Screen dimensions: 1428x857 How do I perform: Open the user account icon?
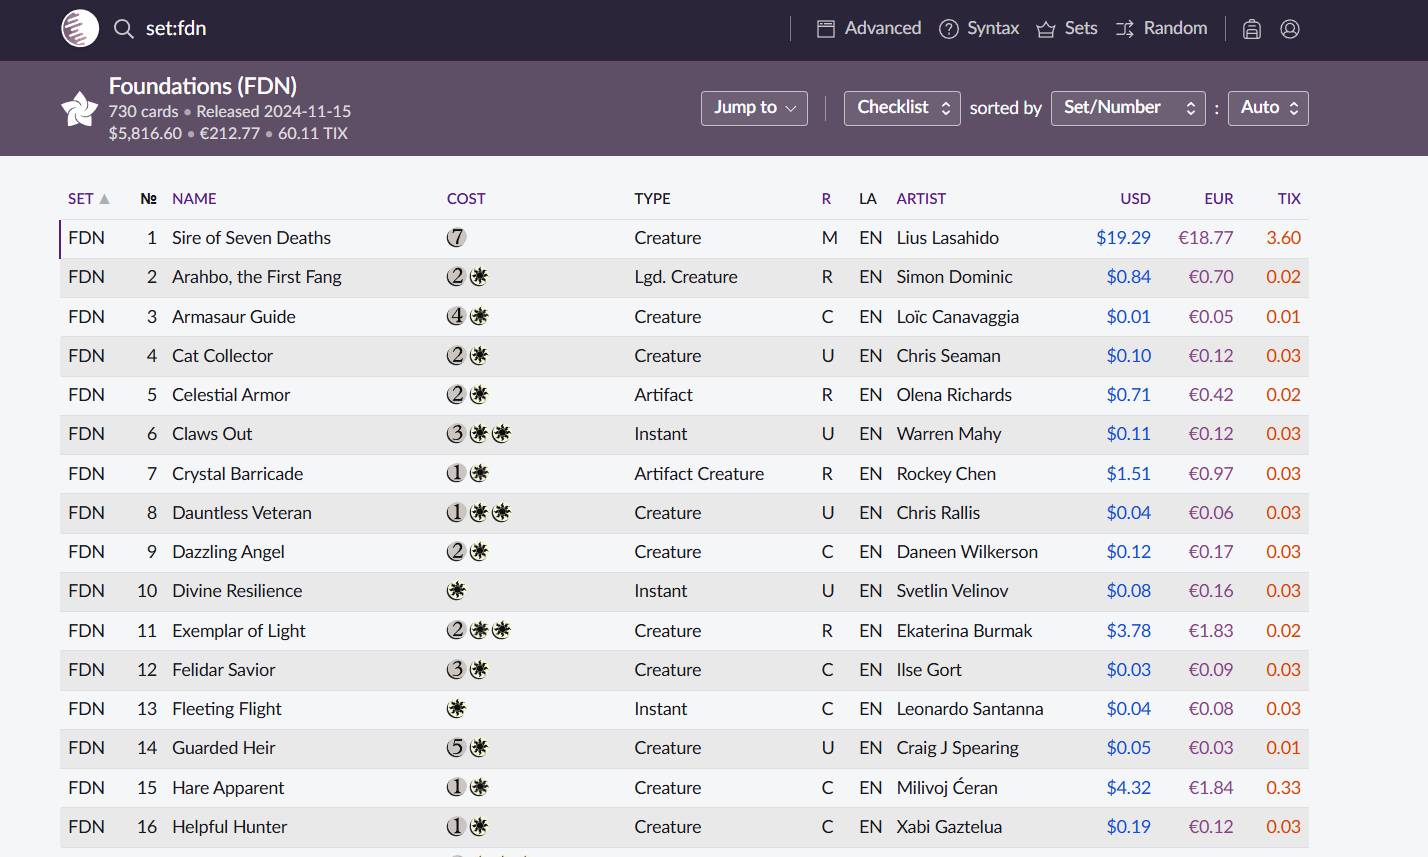tap(1290, 29)
